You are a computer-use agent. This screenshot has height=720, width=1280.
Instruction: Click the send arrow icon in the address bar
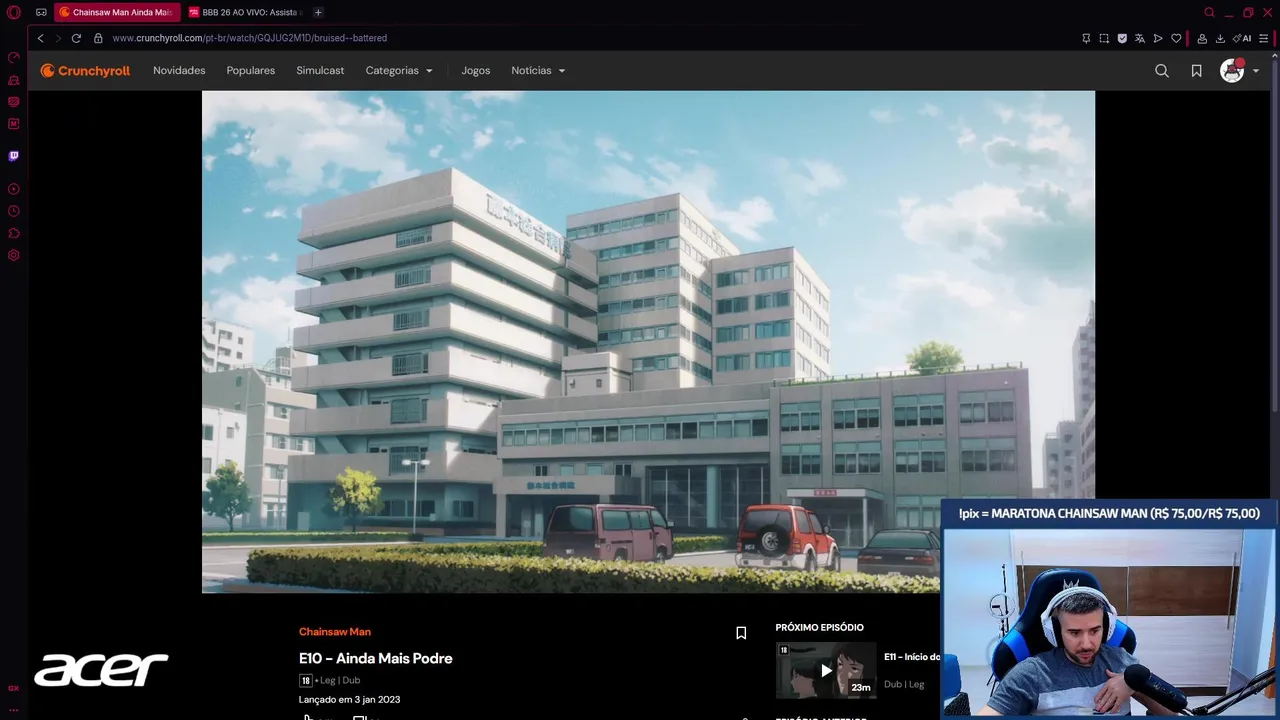(x=1158, y=38)
